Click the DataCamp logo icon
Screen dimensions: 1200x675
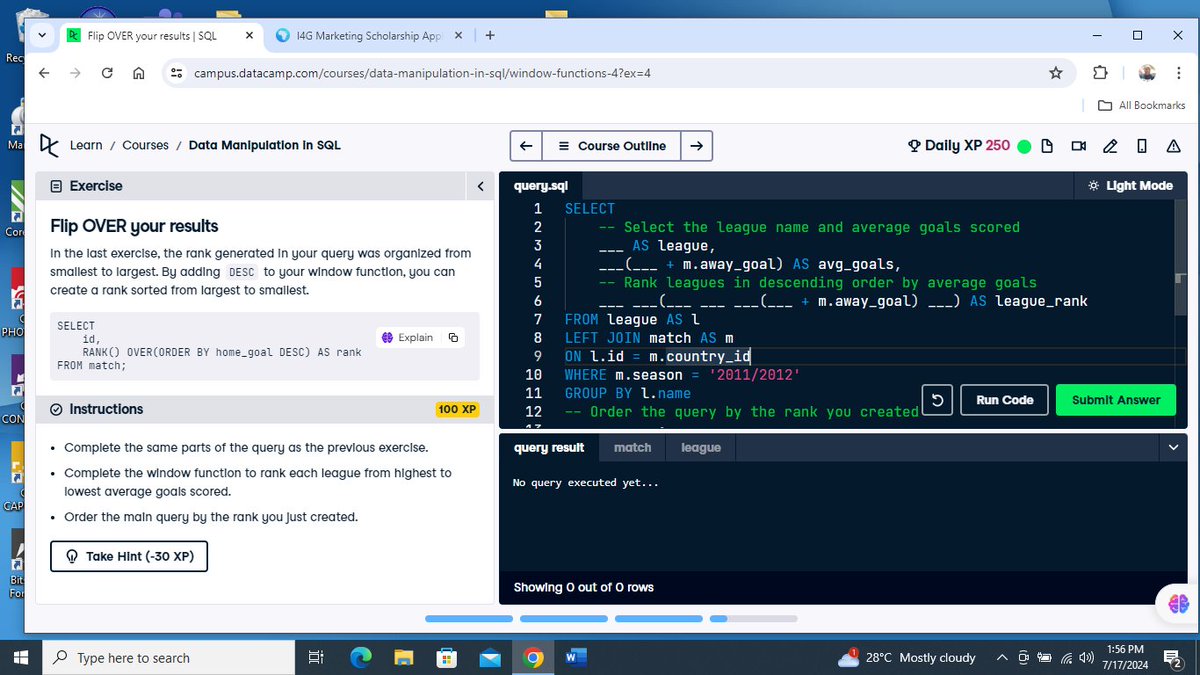[x=49, y=145]
